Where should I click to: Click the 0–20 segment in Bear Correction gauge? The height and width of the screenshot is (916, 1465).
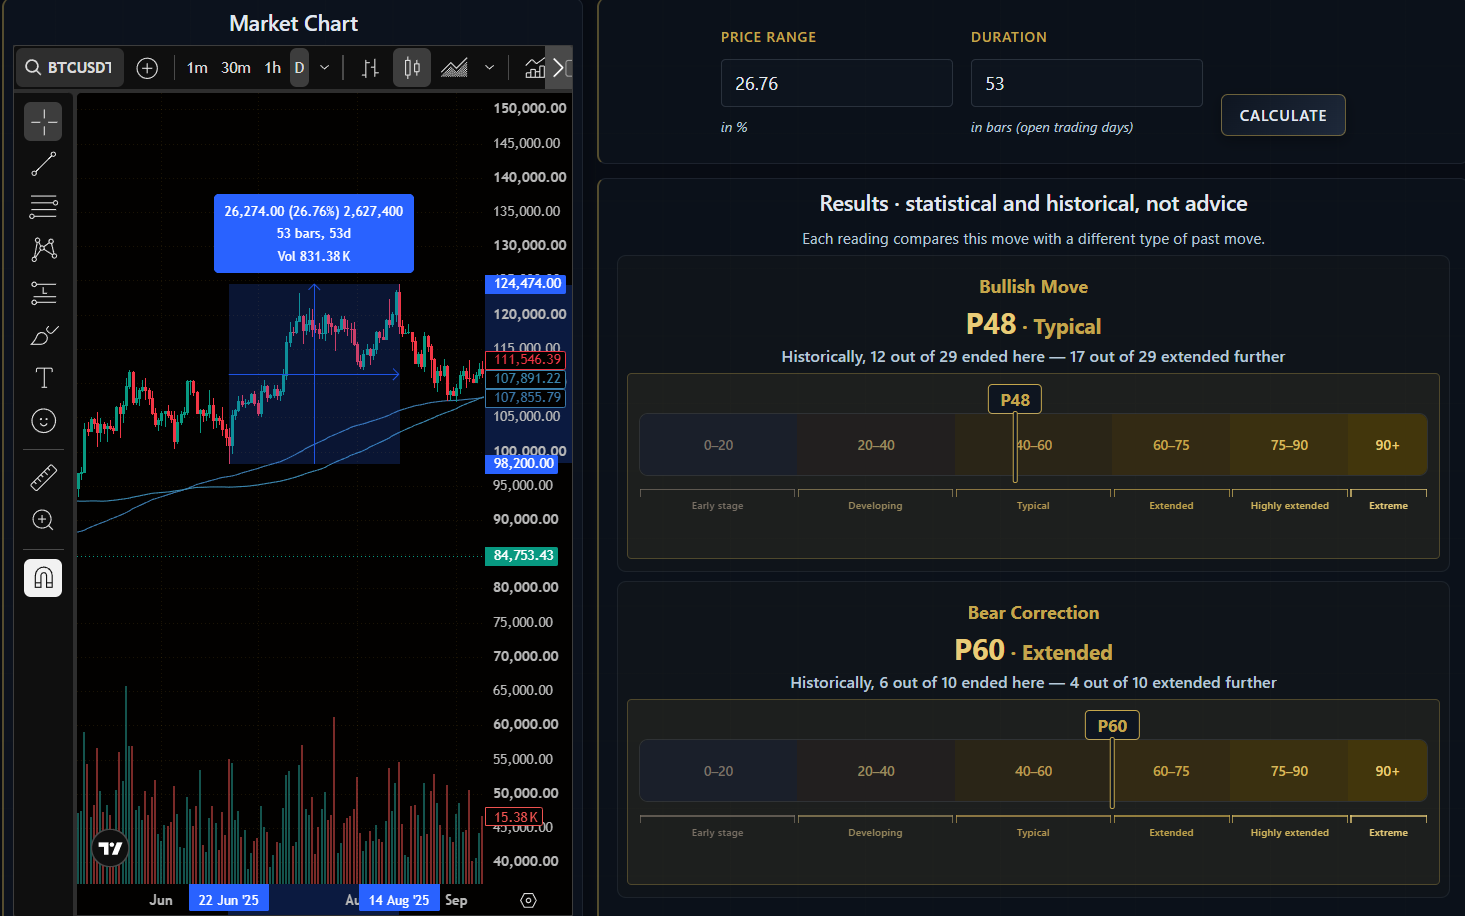(718, 771)
